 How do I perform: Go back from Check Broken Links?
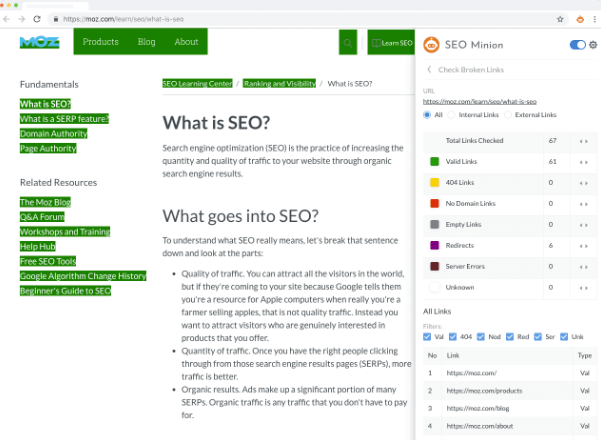point(429,69)
